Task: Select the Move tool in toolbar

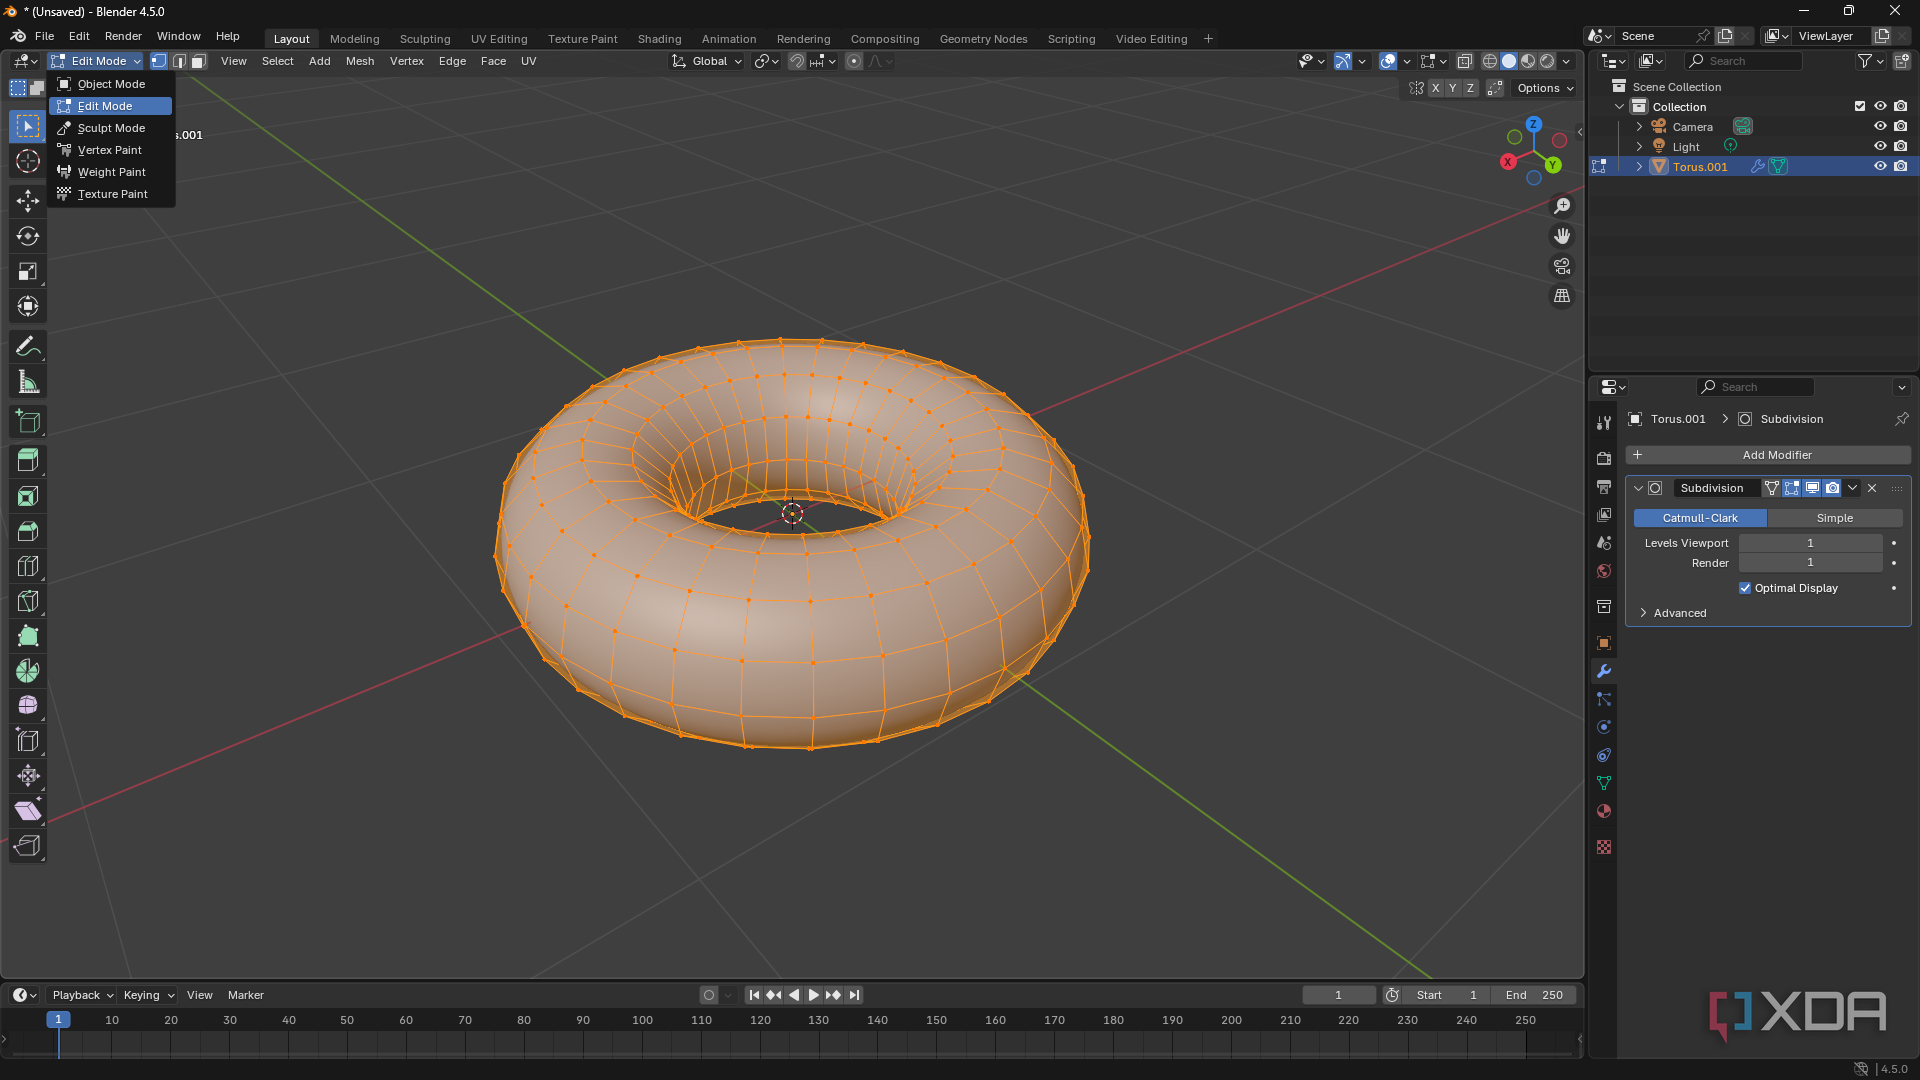Action: 28,201
